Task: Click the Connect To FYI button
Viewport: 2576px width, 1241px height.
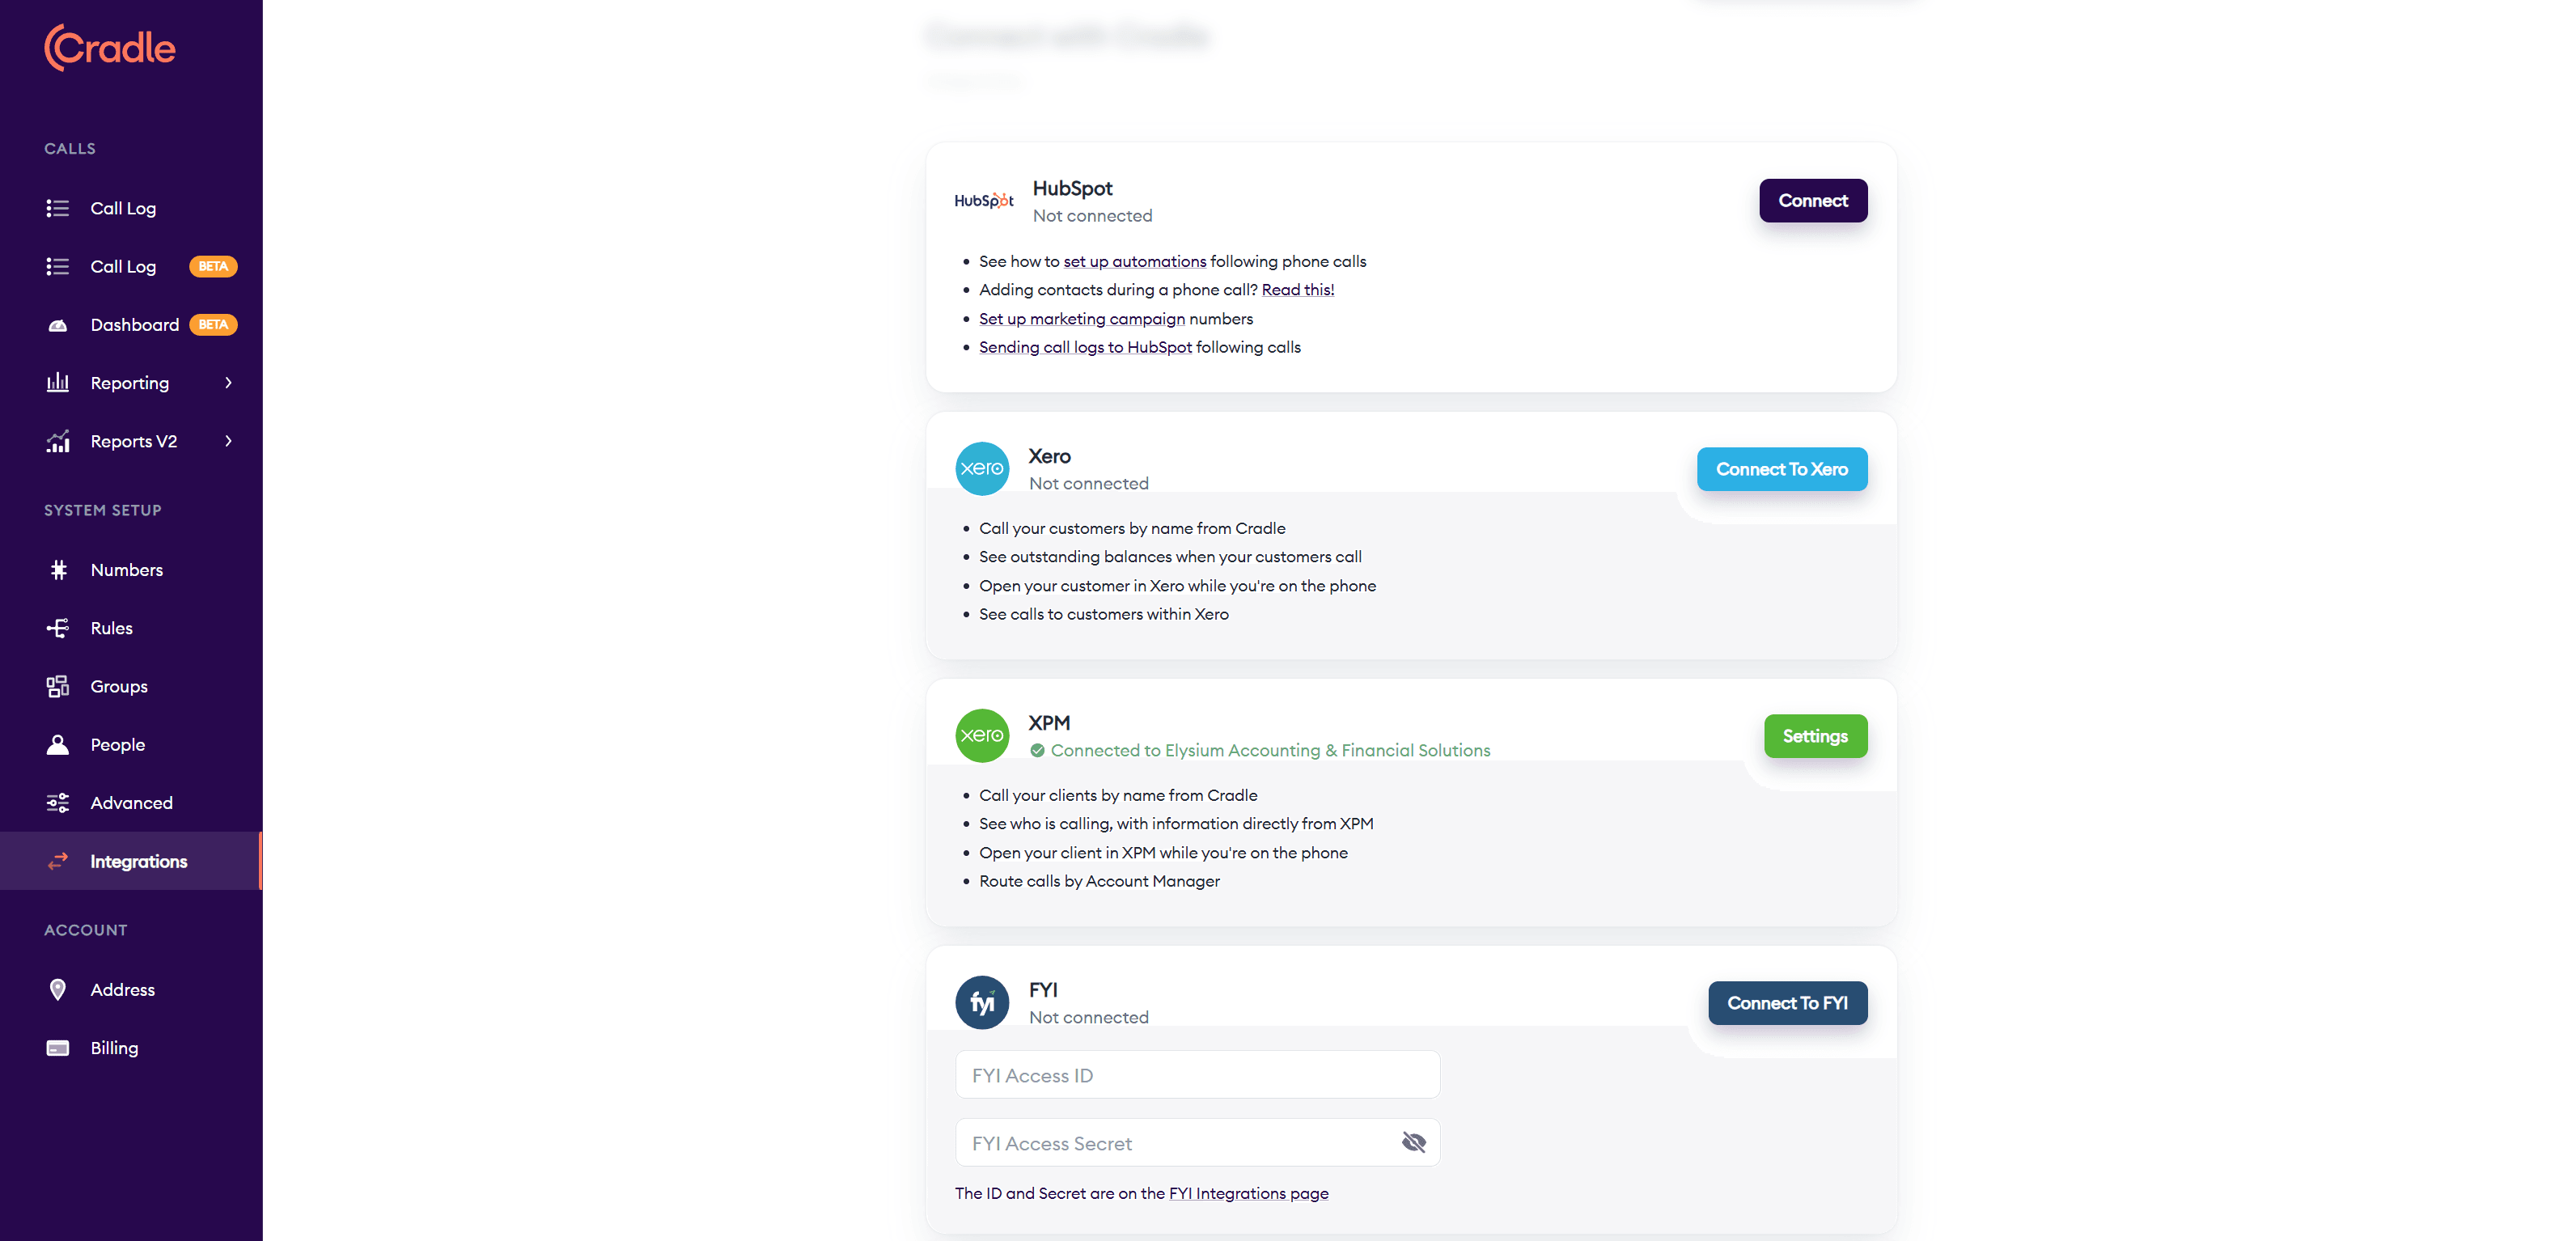Action: click(1786, 1003)
